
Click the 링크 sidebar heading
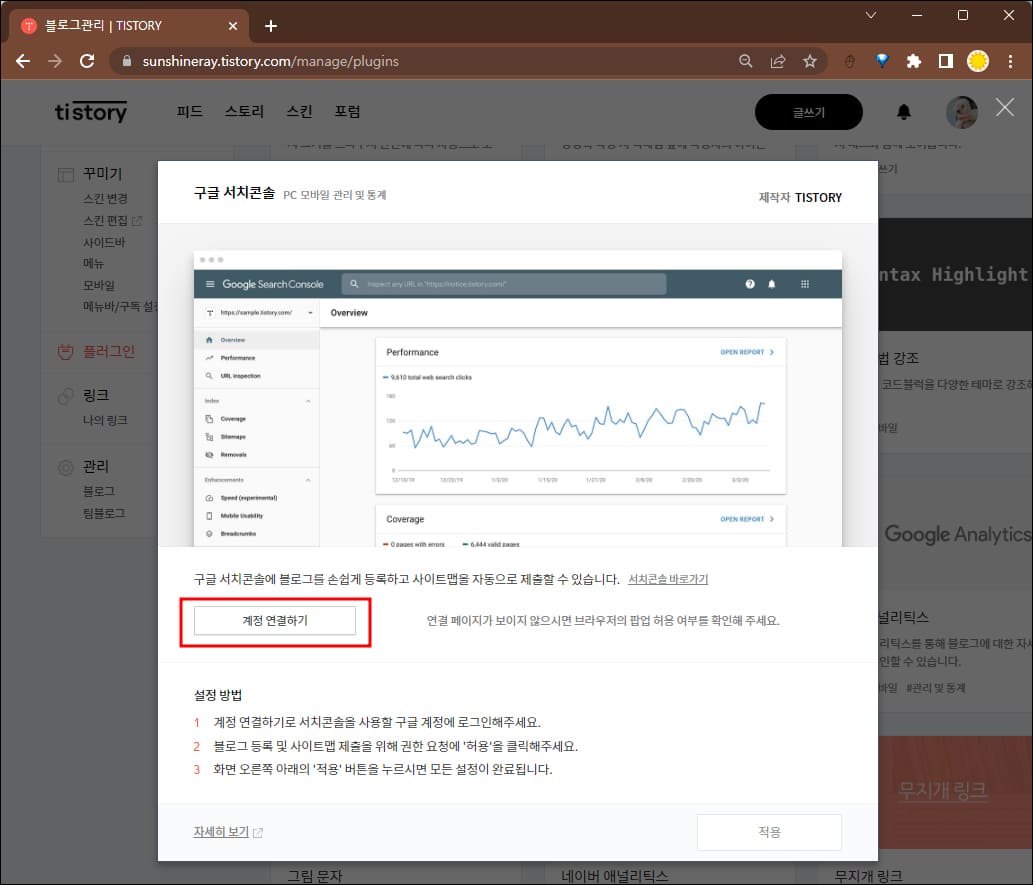coord(96,395)
